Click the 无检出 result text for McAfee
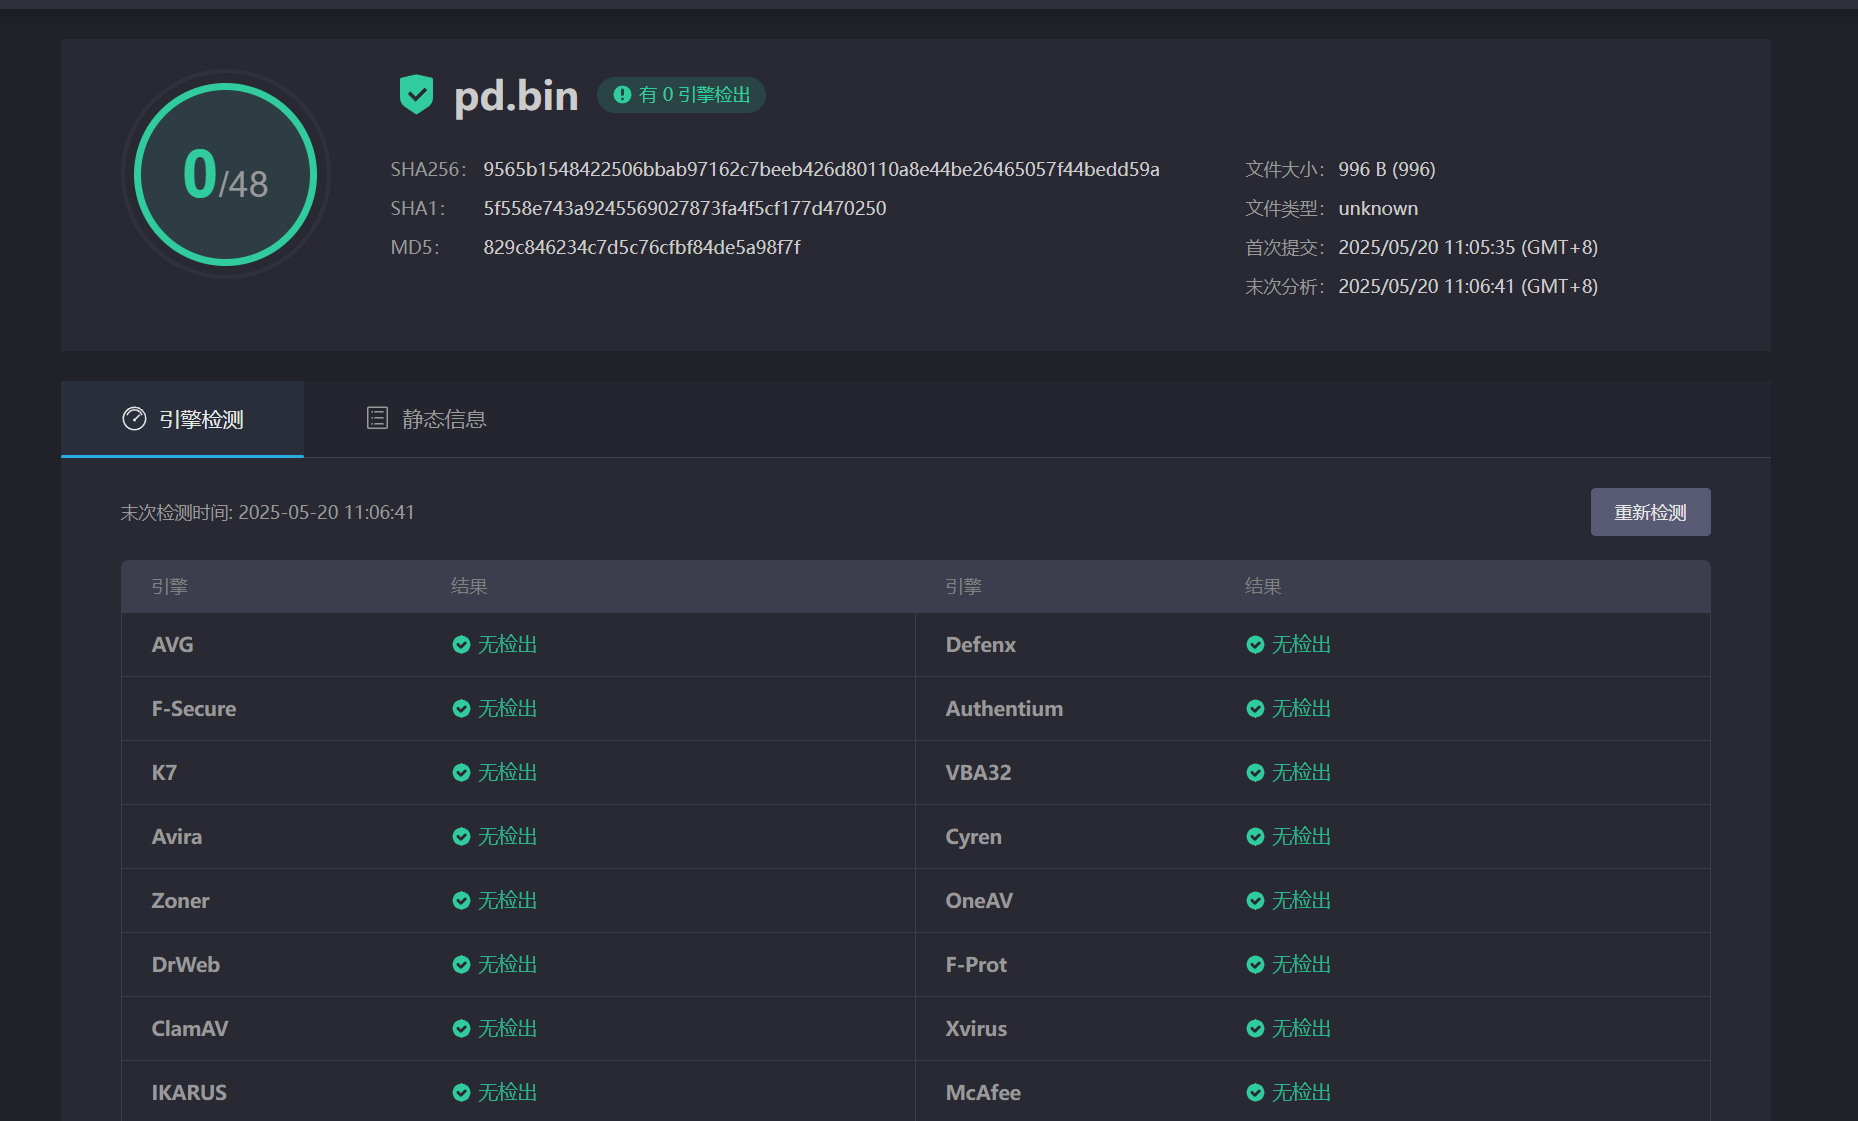This screenshot has width=1858, height=1121. 1301,1093
